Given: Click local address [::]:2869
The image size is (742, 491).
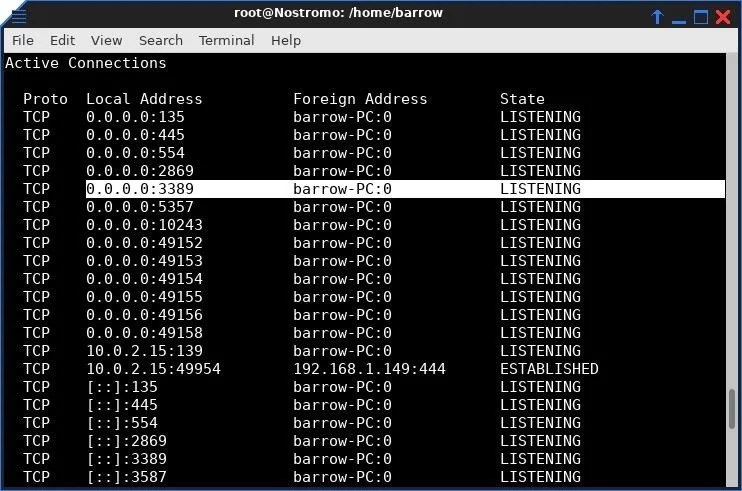Looking at the screenshot, I should pyautogui.click(x=126, y=440).
